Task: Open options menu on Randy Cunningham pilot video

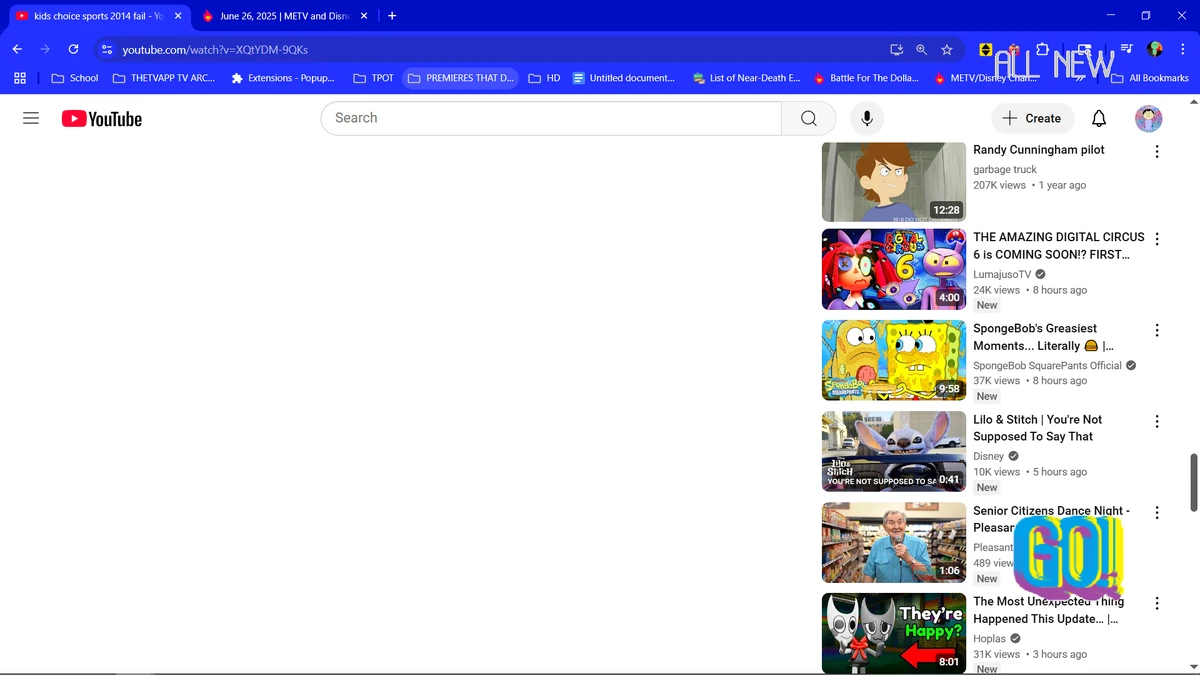Action: coord(1157,151)
